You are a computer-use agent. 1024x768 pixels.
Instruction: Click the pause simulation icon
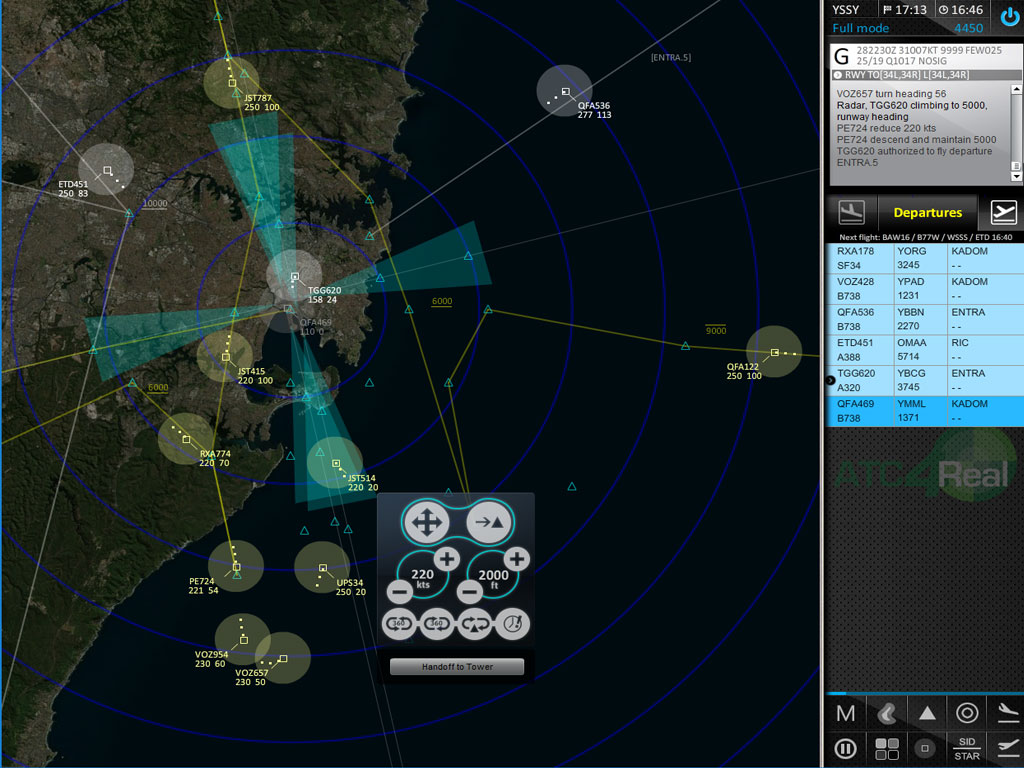pos(845,748)
